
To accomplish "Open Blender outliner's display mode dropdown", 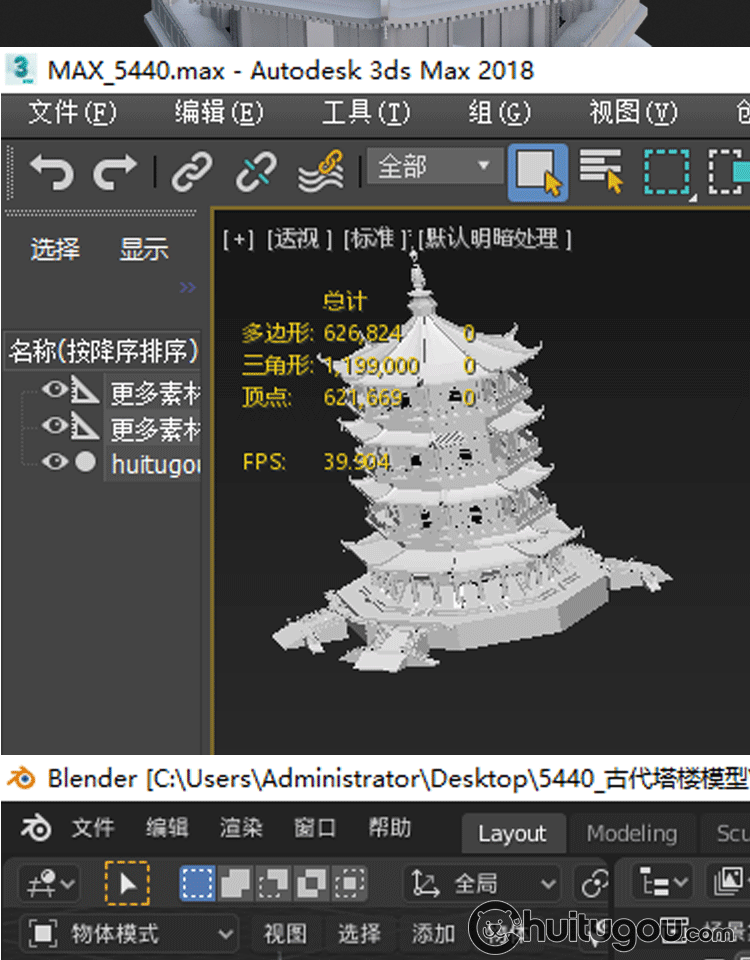I will 729,882.
